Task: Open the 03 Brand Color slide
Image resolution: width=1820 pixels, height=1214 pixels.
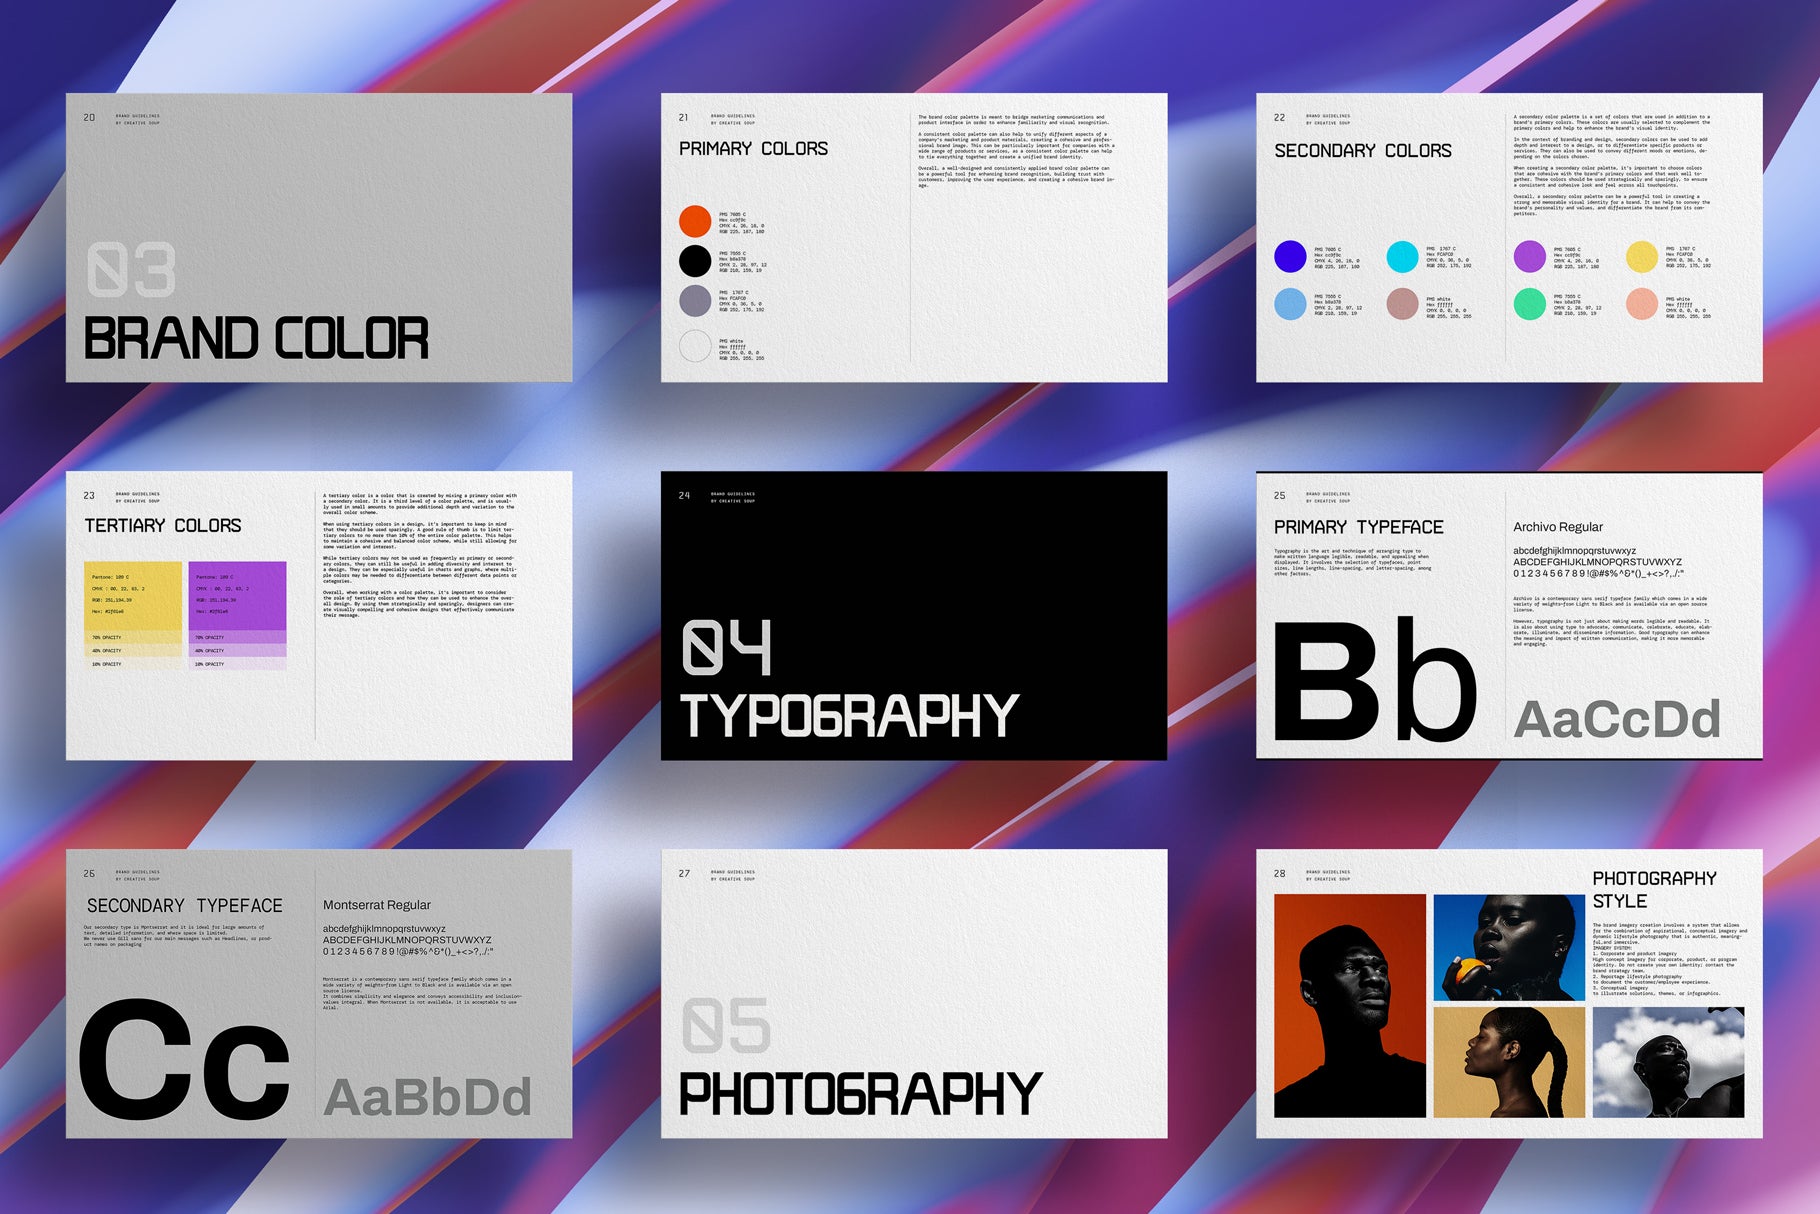Action: (319, 238)
